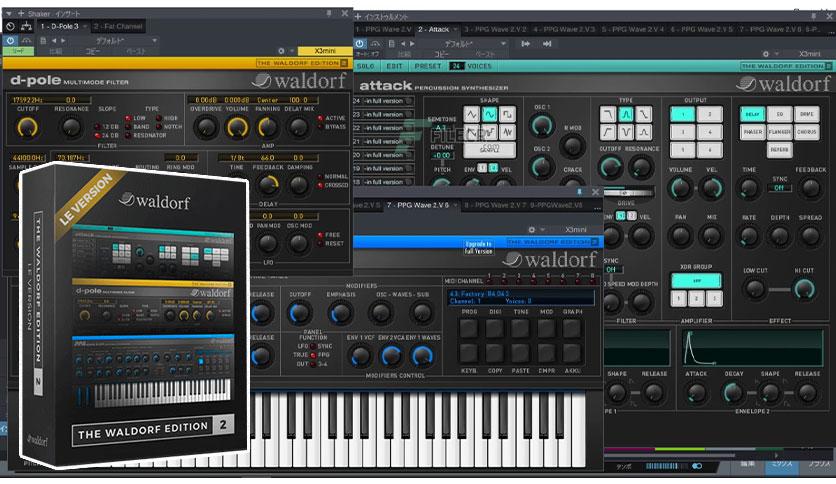This screenshot has height=484, width=836.
Task: Select the band-pass filter type icon in Attack
Action: pos(626,114)
